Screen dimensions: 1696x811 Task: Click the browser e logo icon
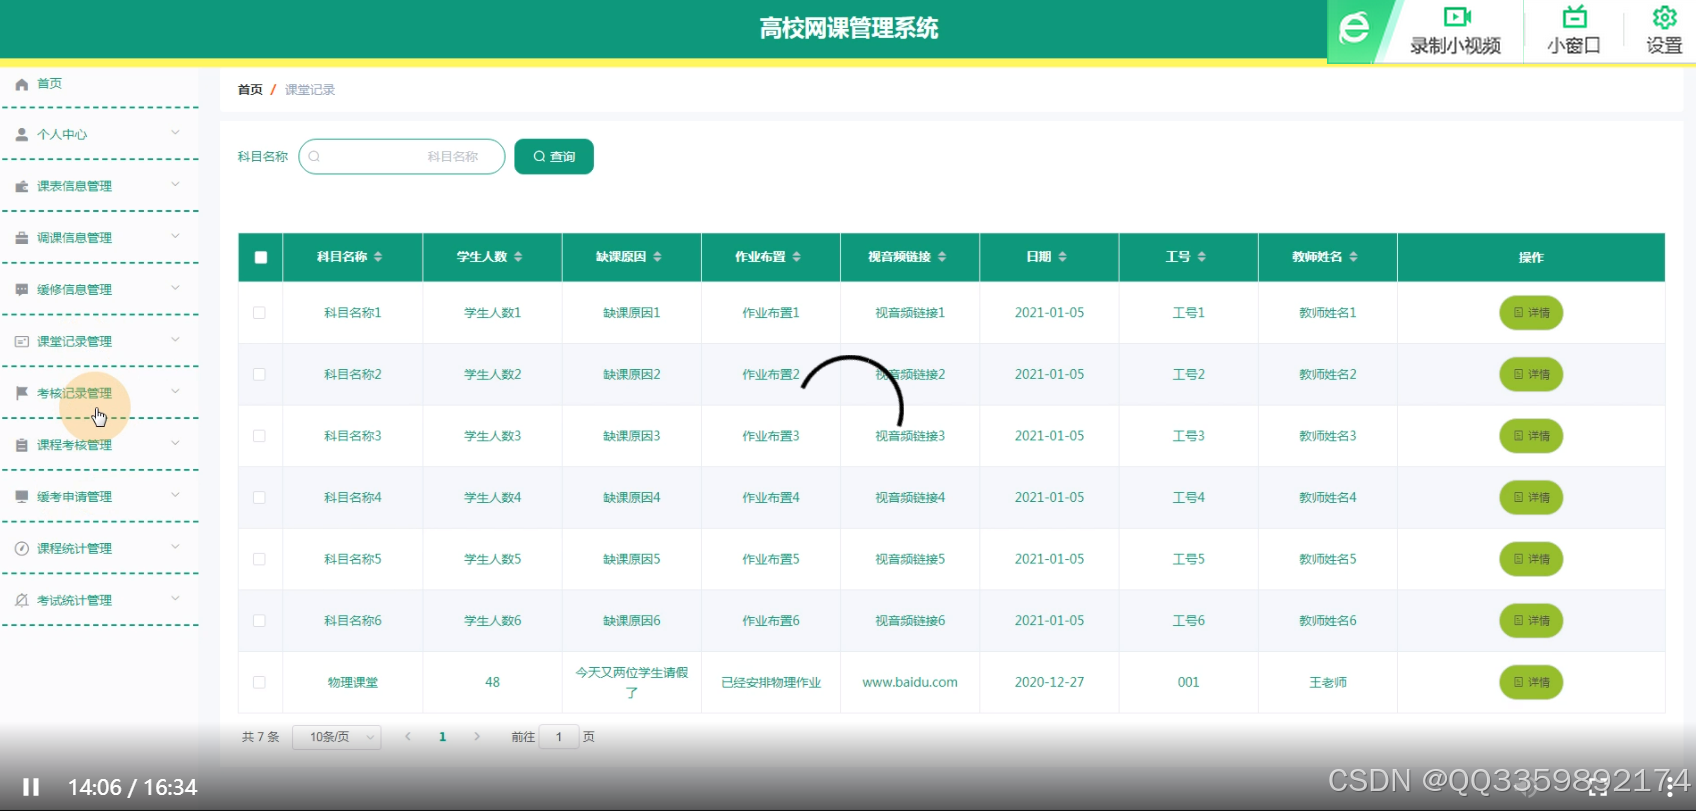pos(1354,28)
